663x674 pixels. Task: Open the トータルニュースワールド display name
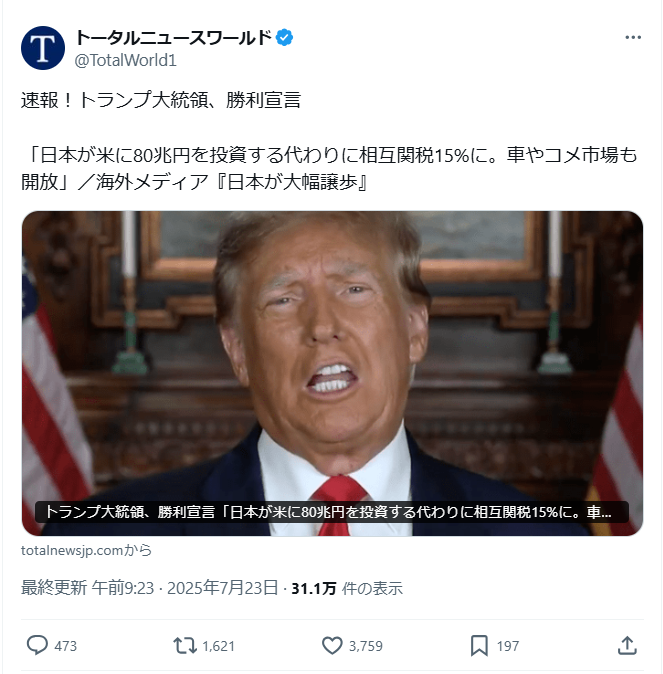[x=174, y=38]
